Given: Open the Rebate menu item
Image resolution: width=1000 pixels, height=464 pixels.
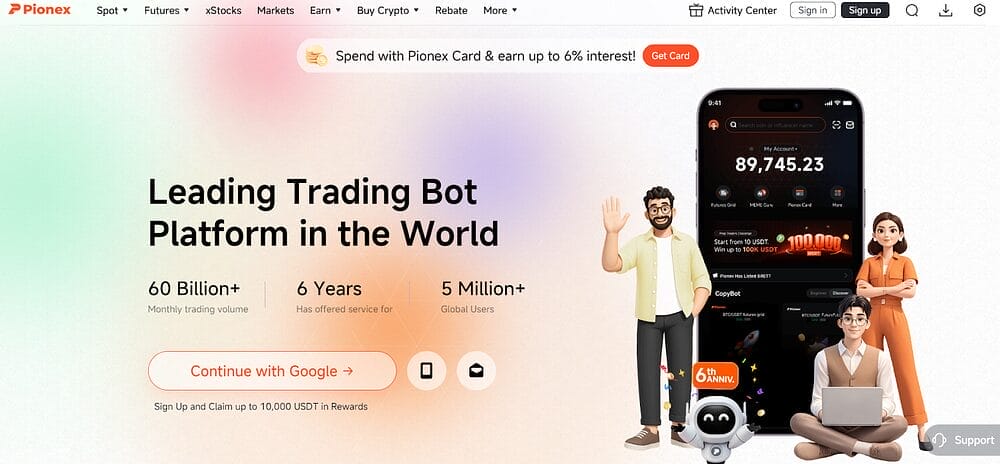Looking at the screenshot, I should [x=451, y=10].
